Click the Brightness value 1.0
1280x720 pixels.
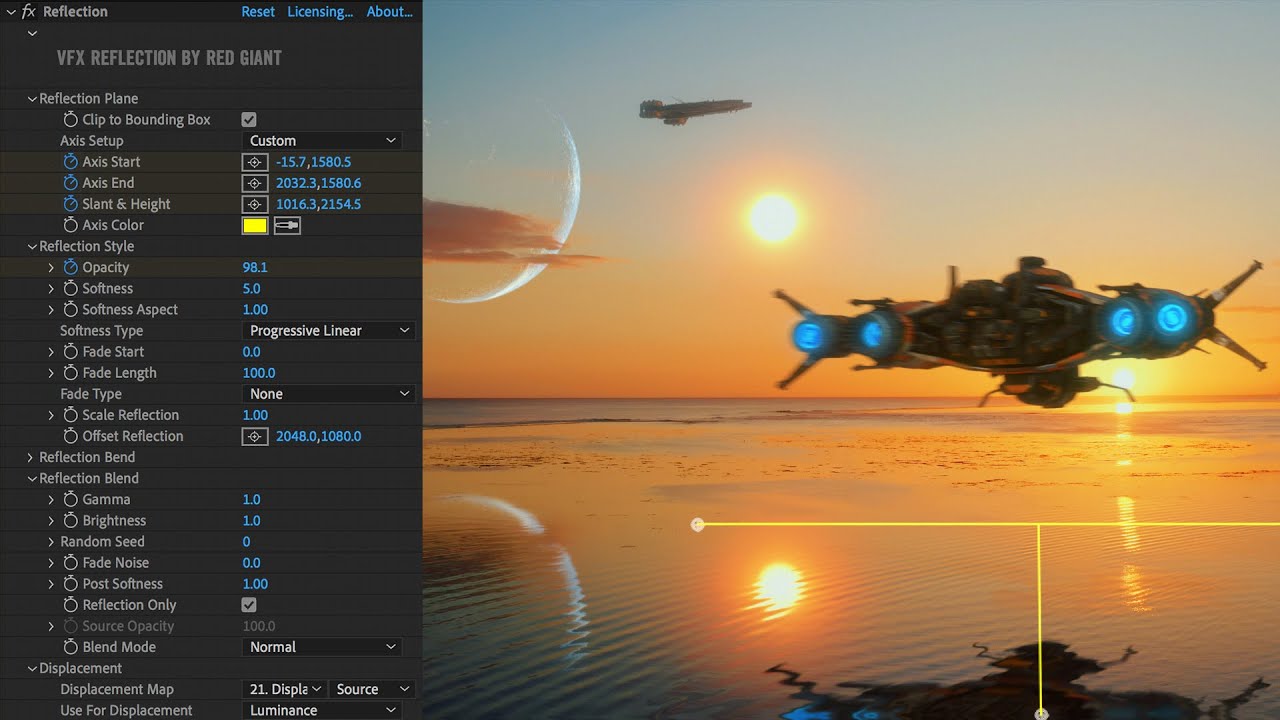tap(251, 520)
